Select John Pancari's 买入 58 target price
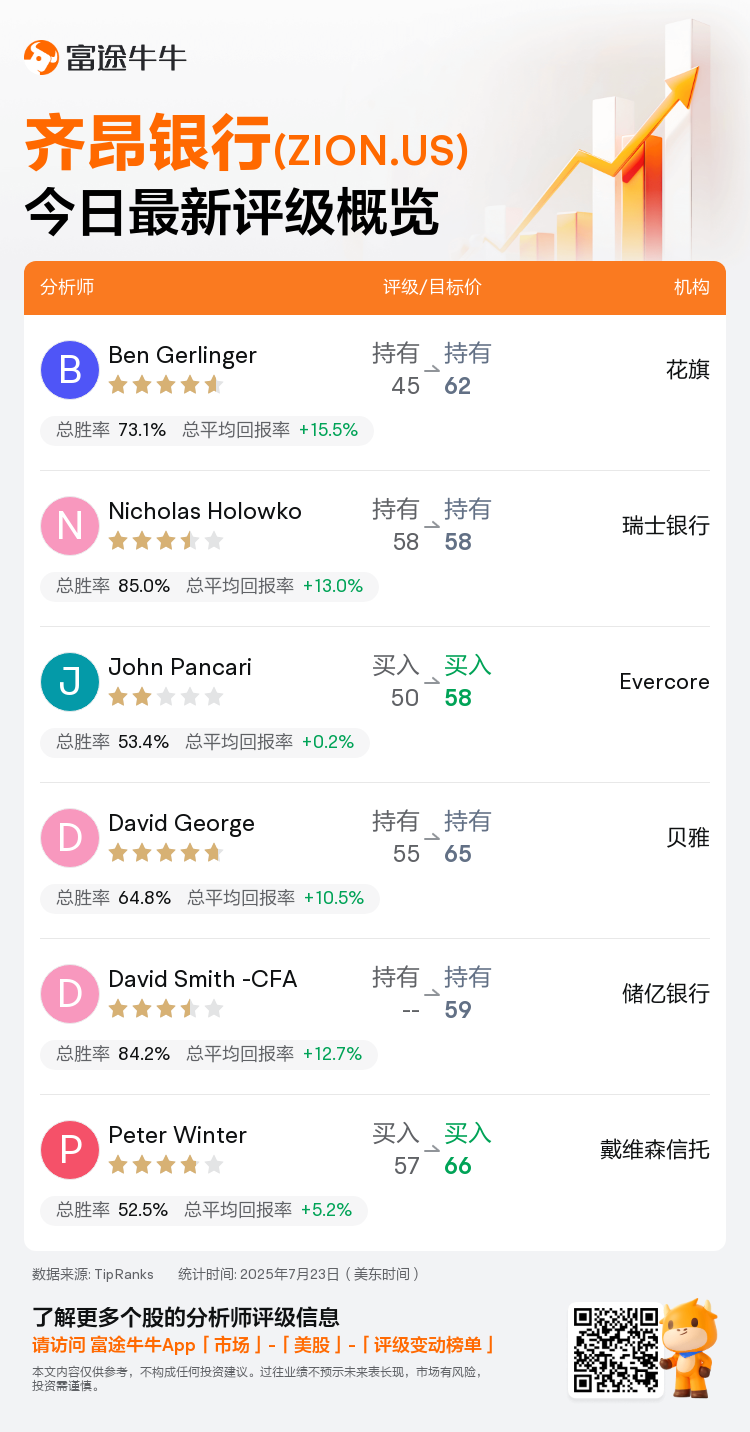The height and width of the screenshot is (1432, 750). coord(467,682)
